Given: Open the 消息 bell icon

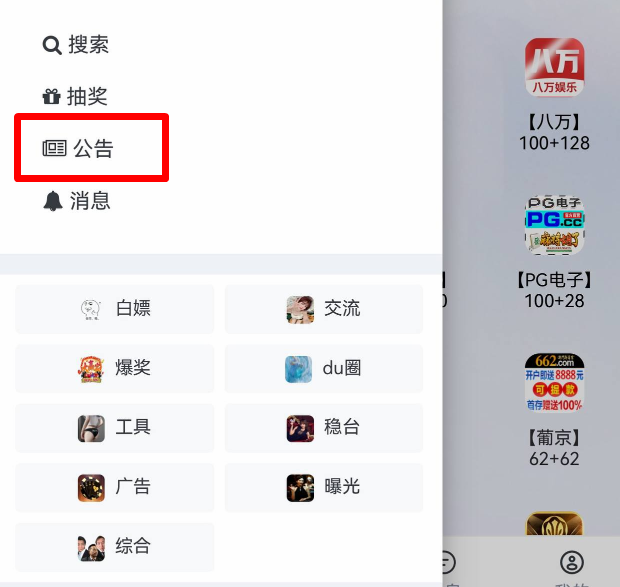Looking at the screenshot, I should point(53,201).
